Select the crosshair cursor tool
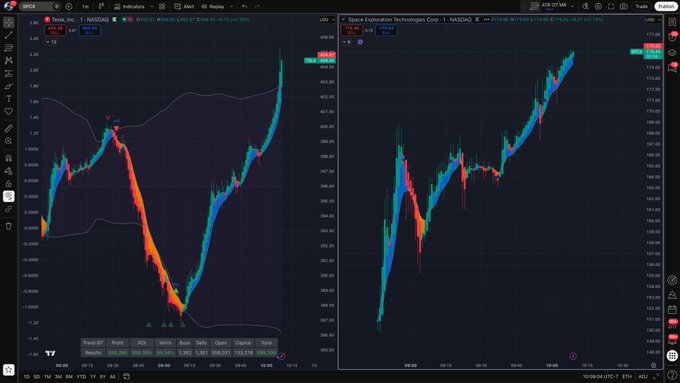The image size is (680, 383). 9,22
